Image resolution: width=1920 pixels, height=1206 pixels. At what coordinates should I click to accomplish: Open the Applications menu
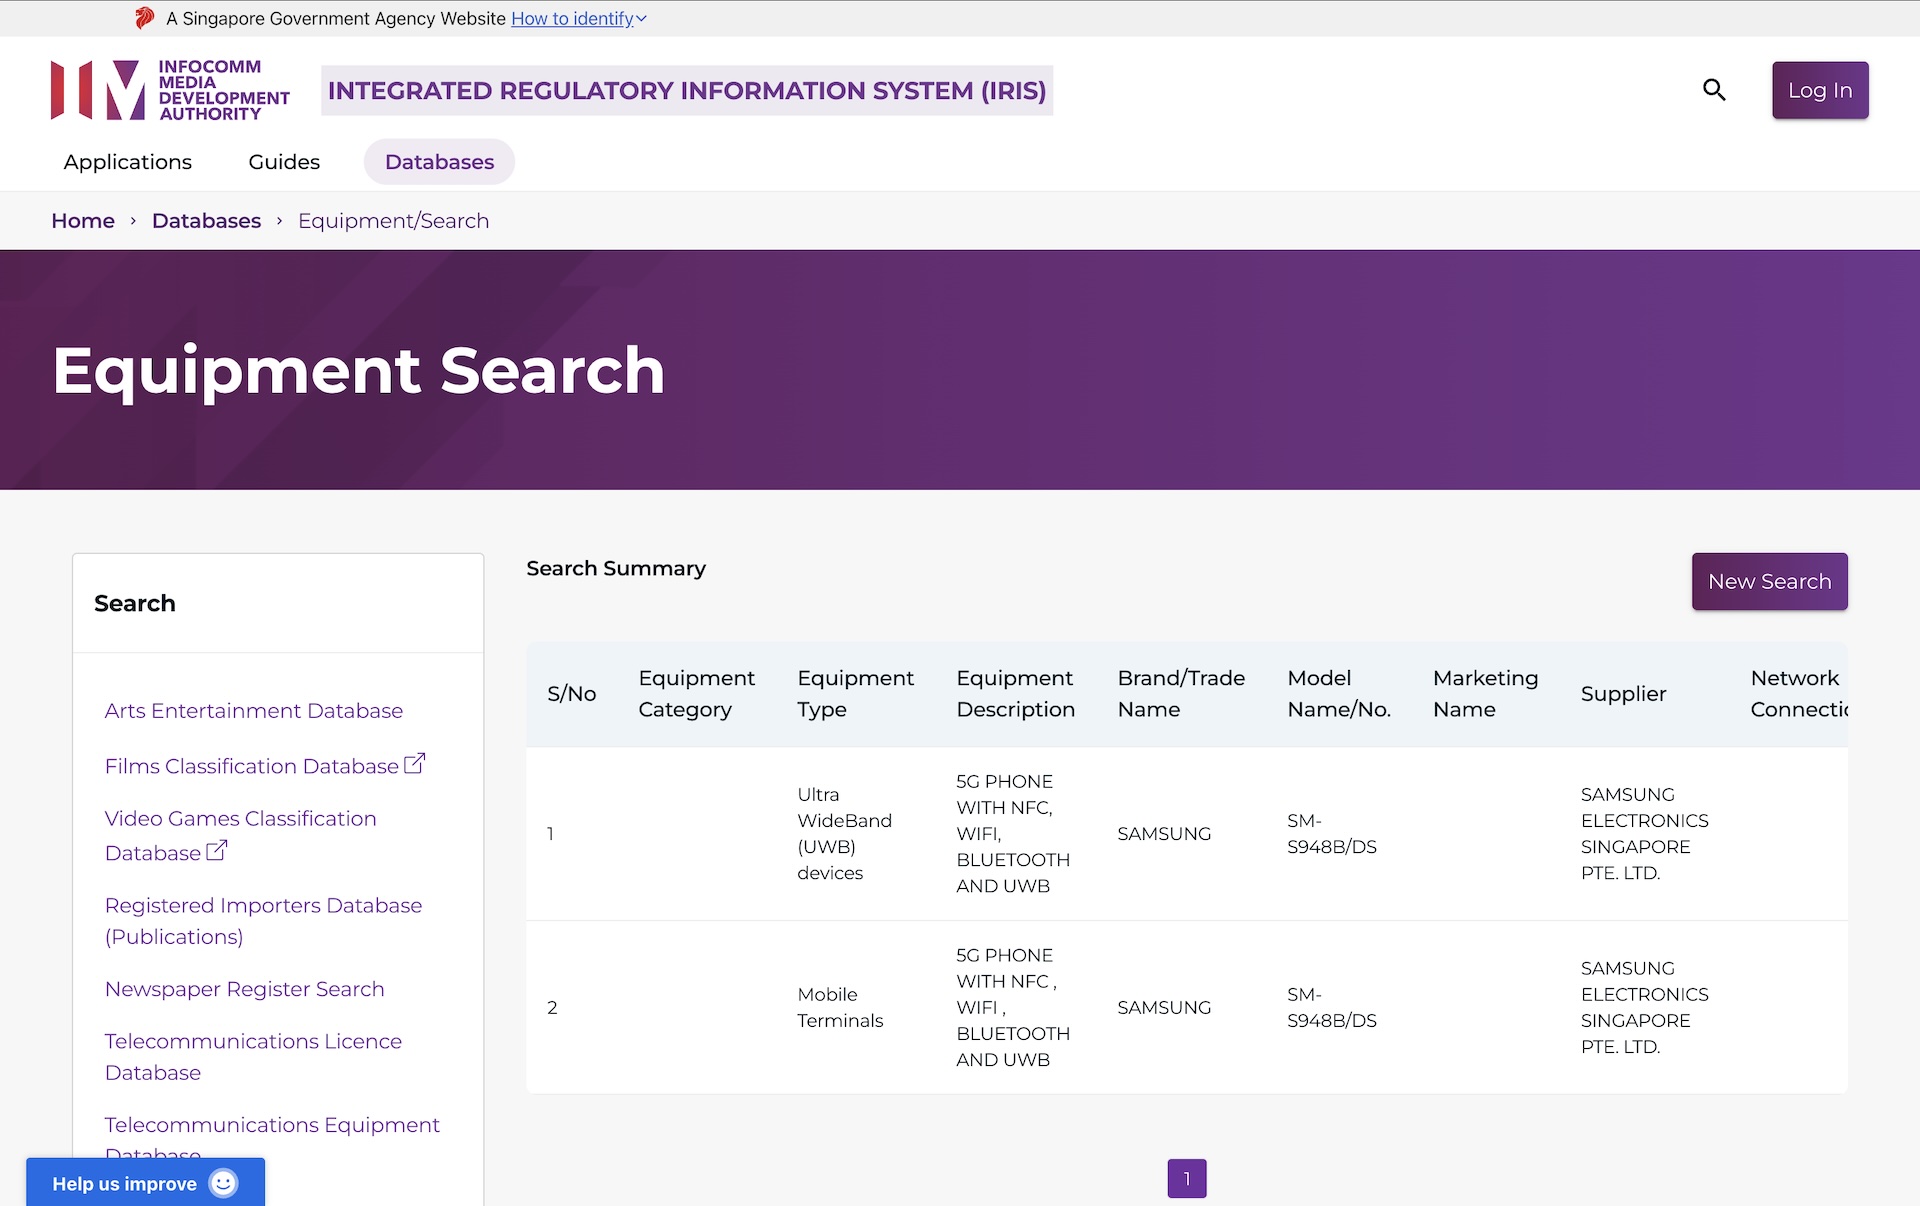127,162
